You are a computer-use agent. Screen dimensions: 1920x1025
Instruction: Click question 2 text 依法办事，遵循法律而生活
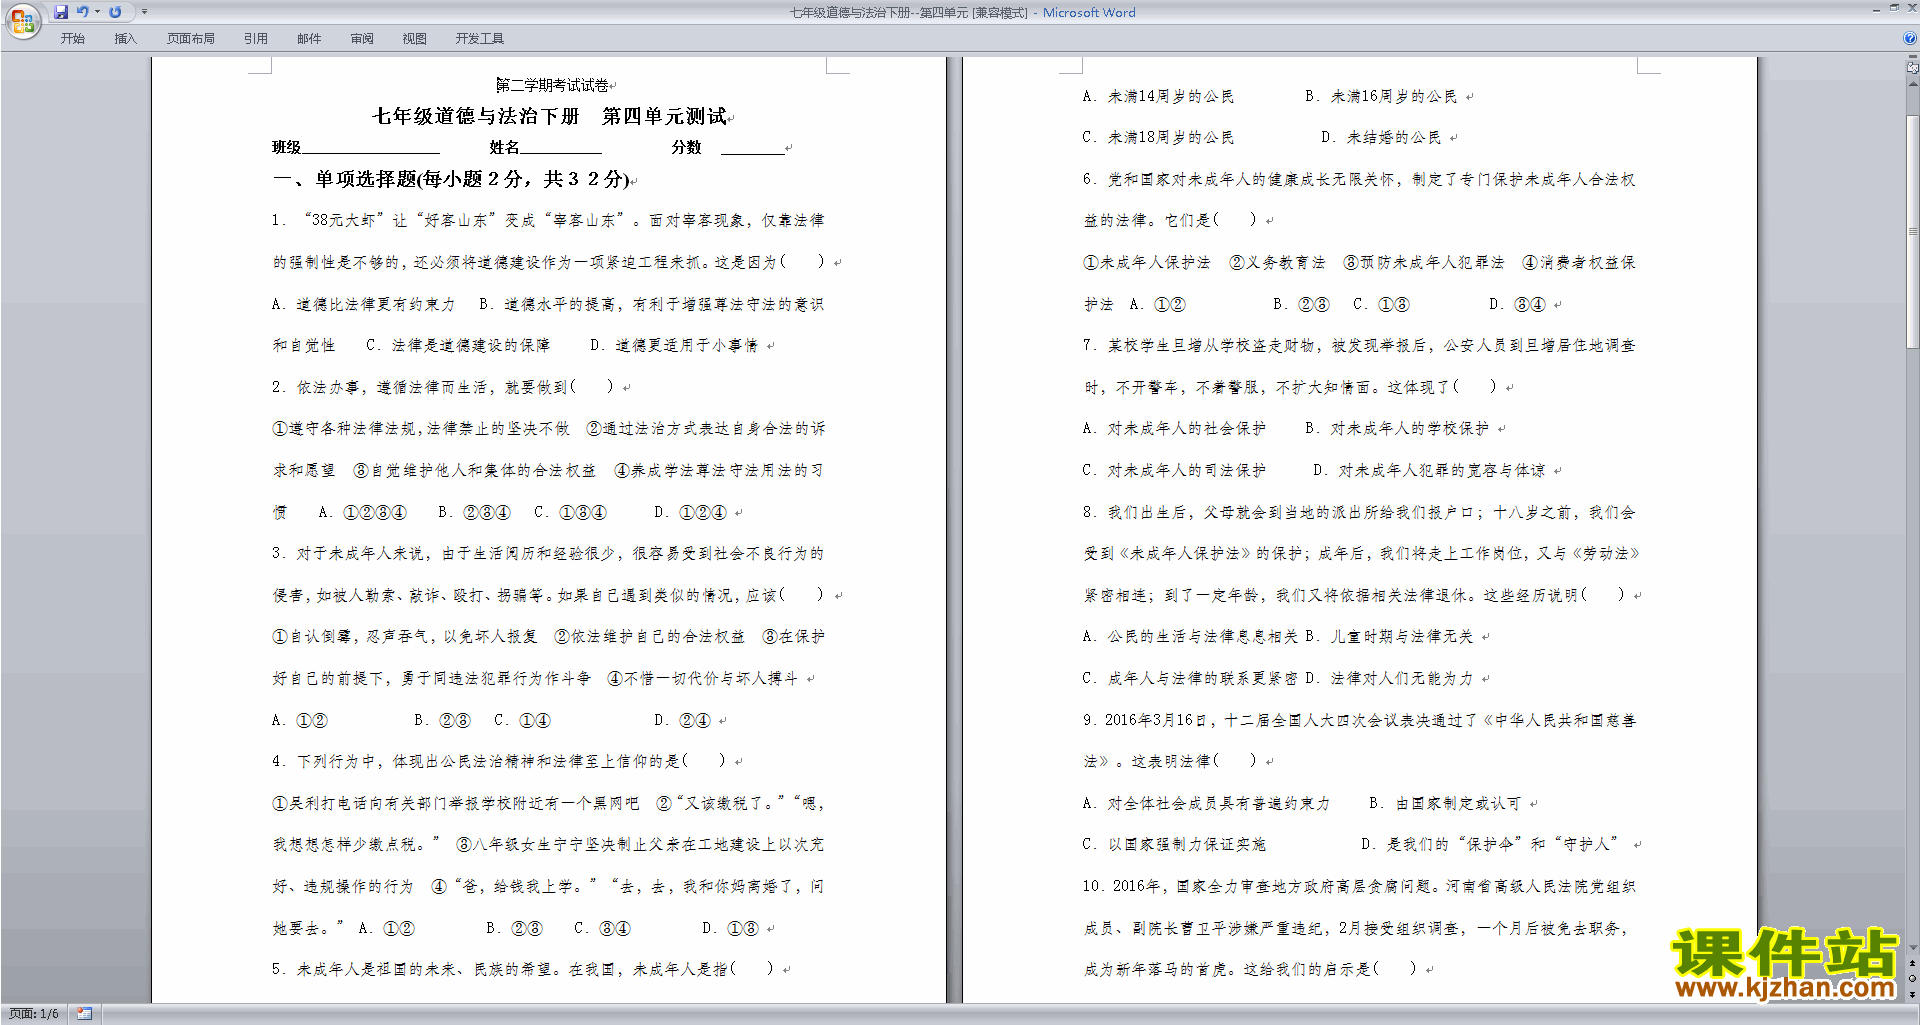(x=442, y=387)
